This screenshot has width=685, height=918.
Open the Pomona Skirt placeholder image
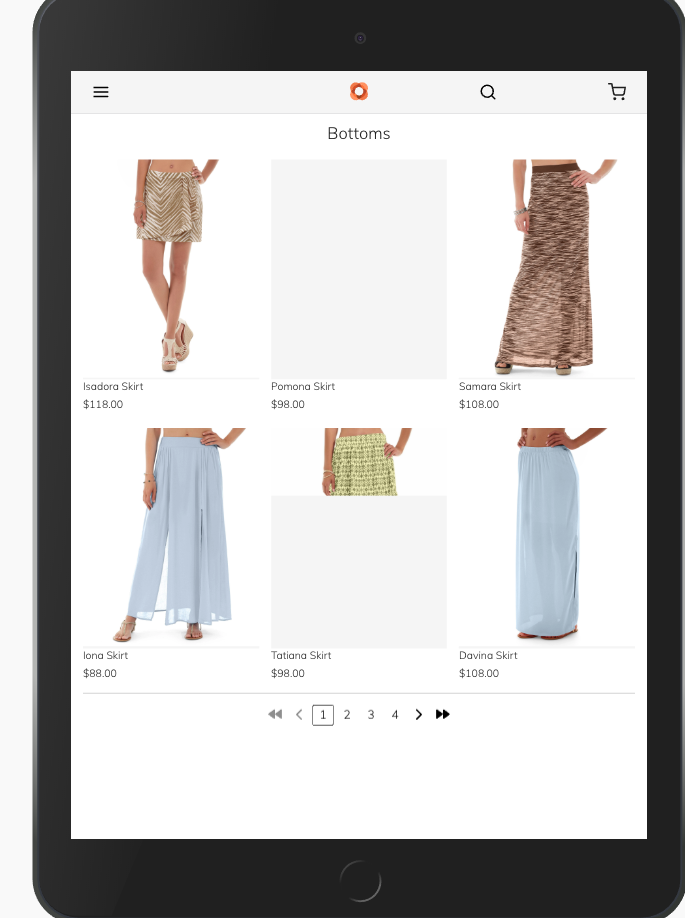[359, 269]
